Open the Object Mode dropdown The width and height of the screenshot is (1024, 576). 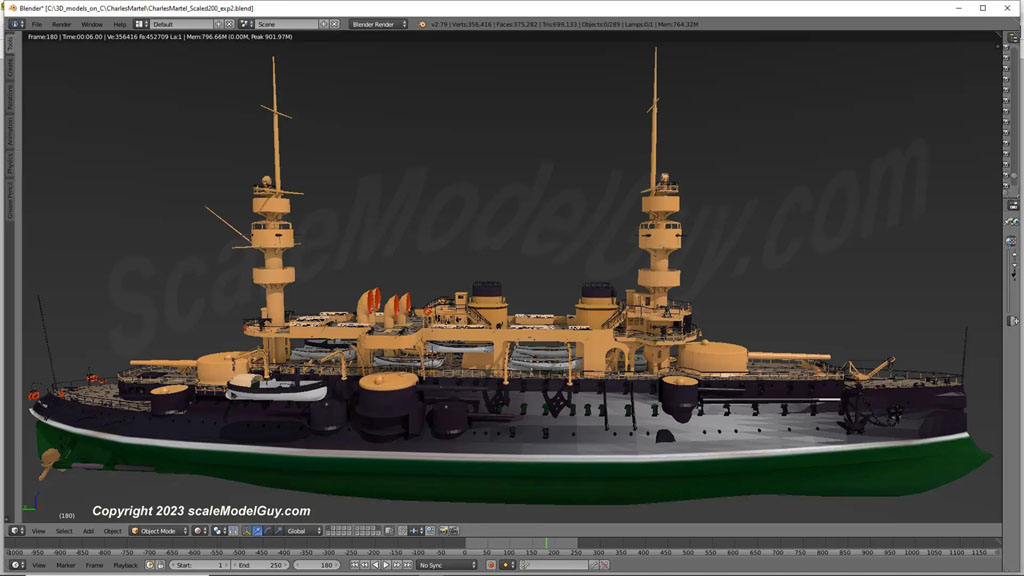[x=158, y=531]
